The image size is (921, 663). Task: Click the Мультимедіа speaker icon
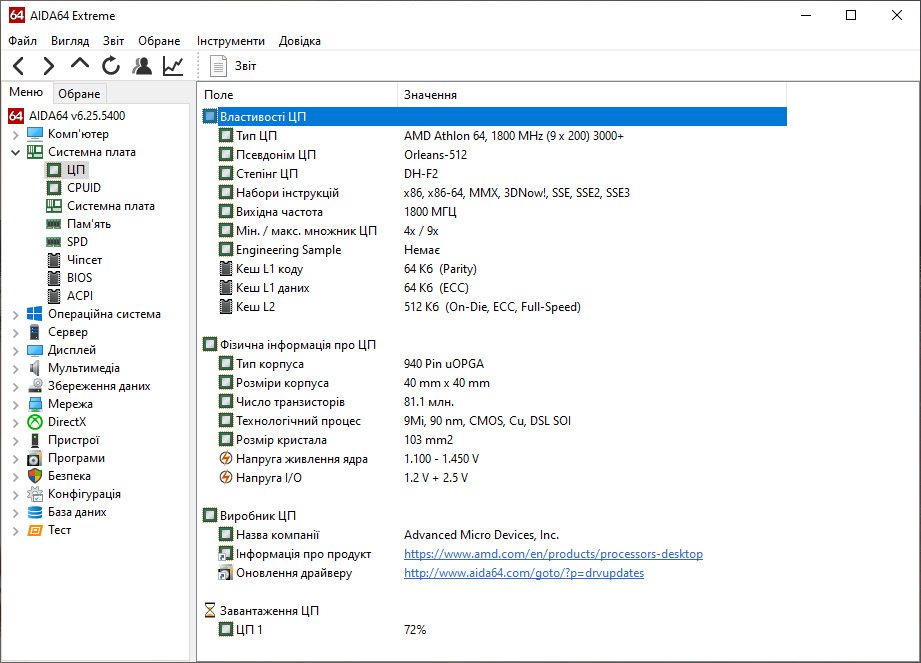35,368
